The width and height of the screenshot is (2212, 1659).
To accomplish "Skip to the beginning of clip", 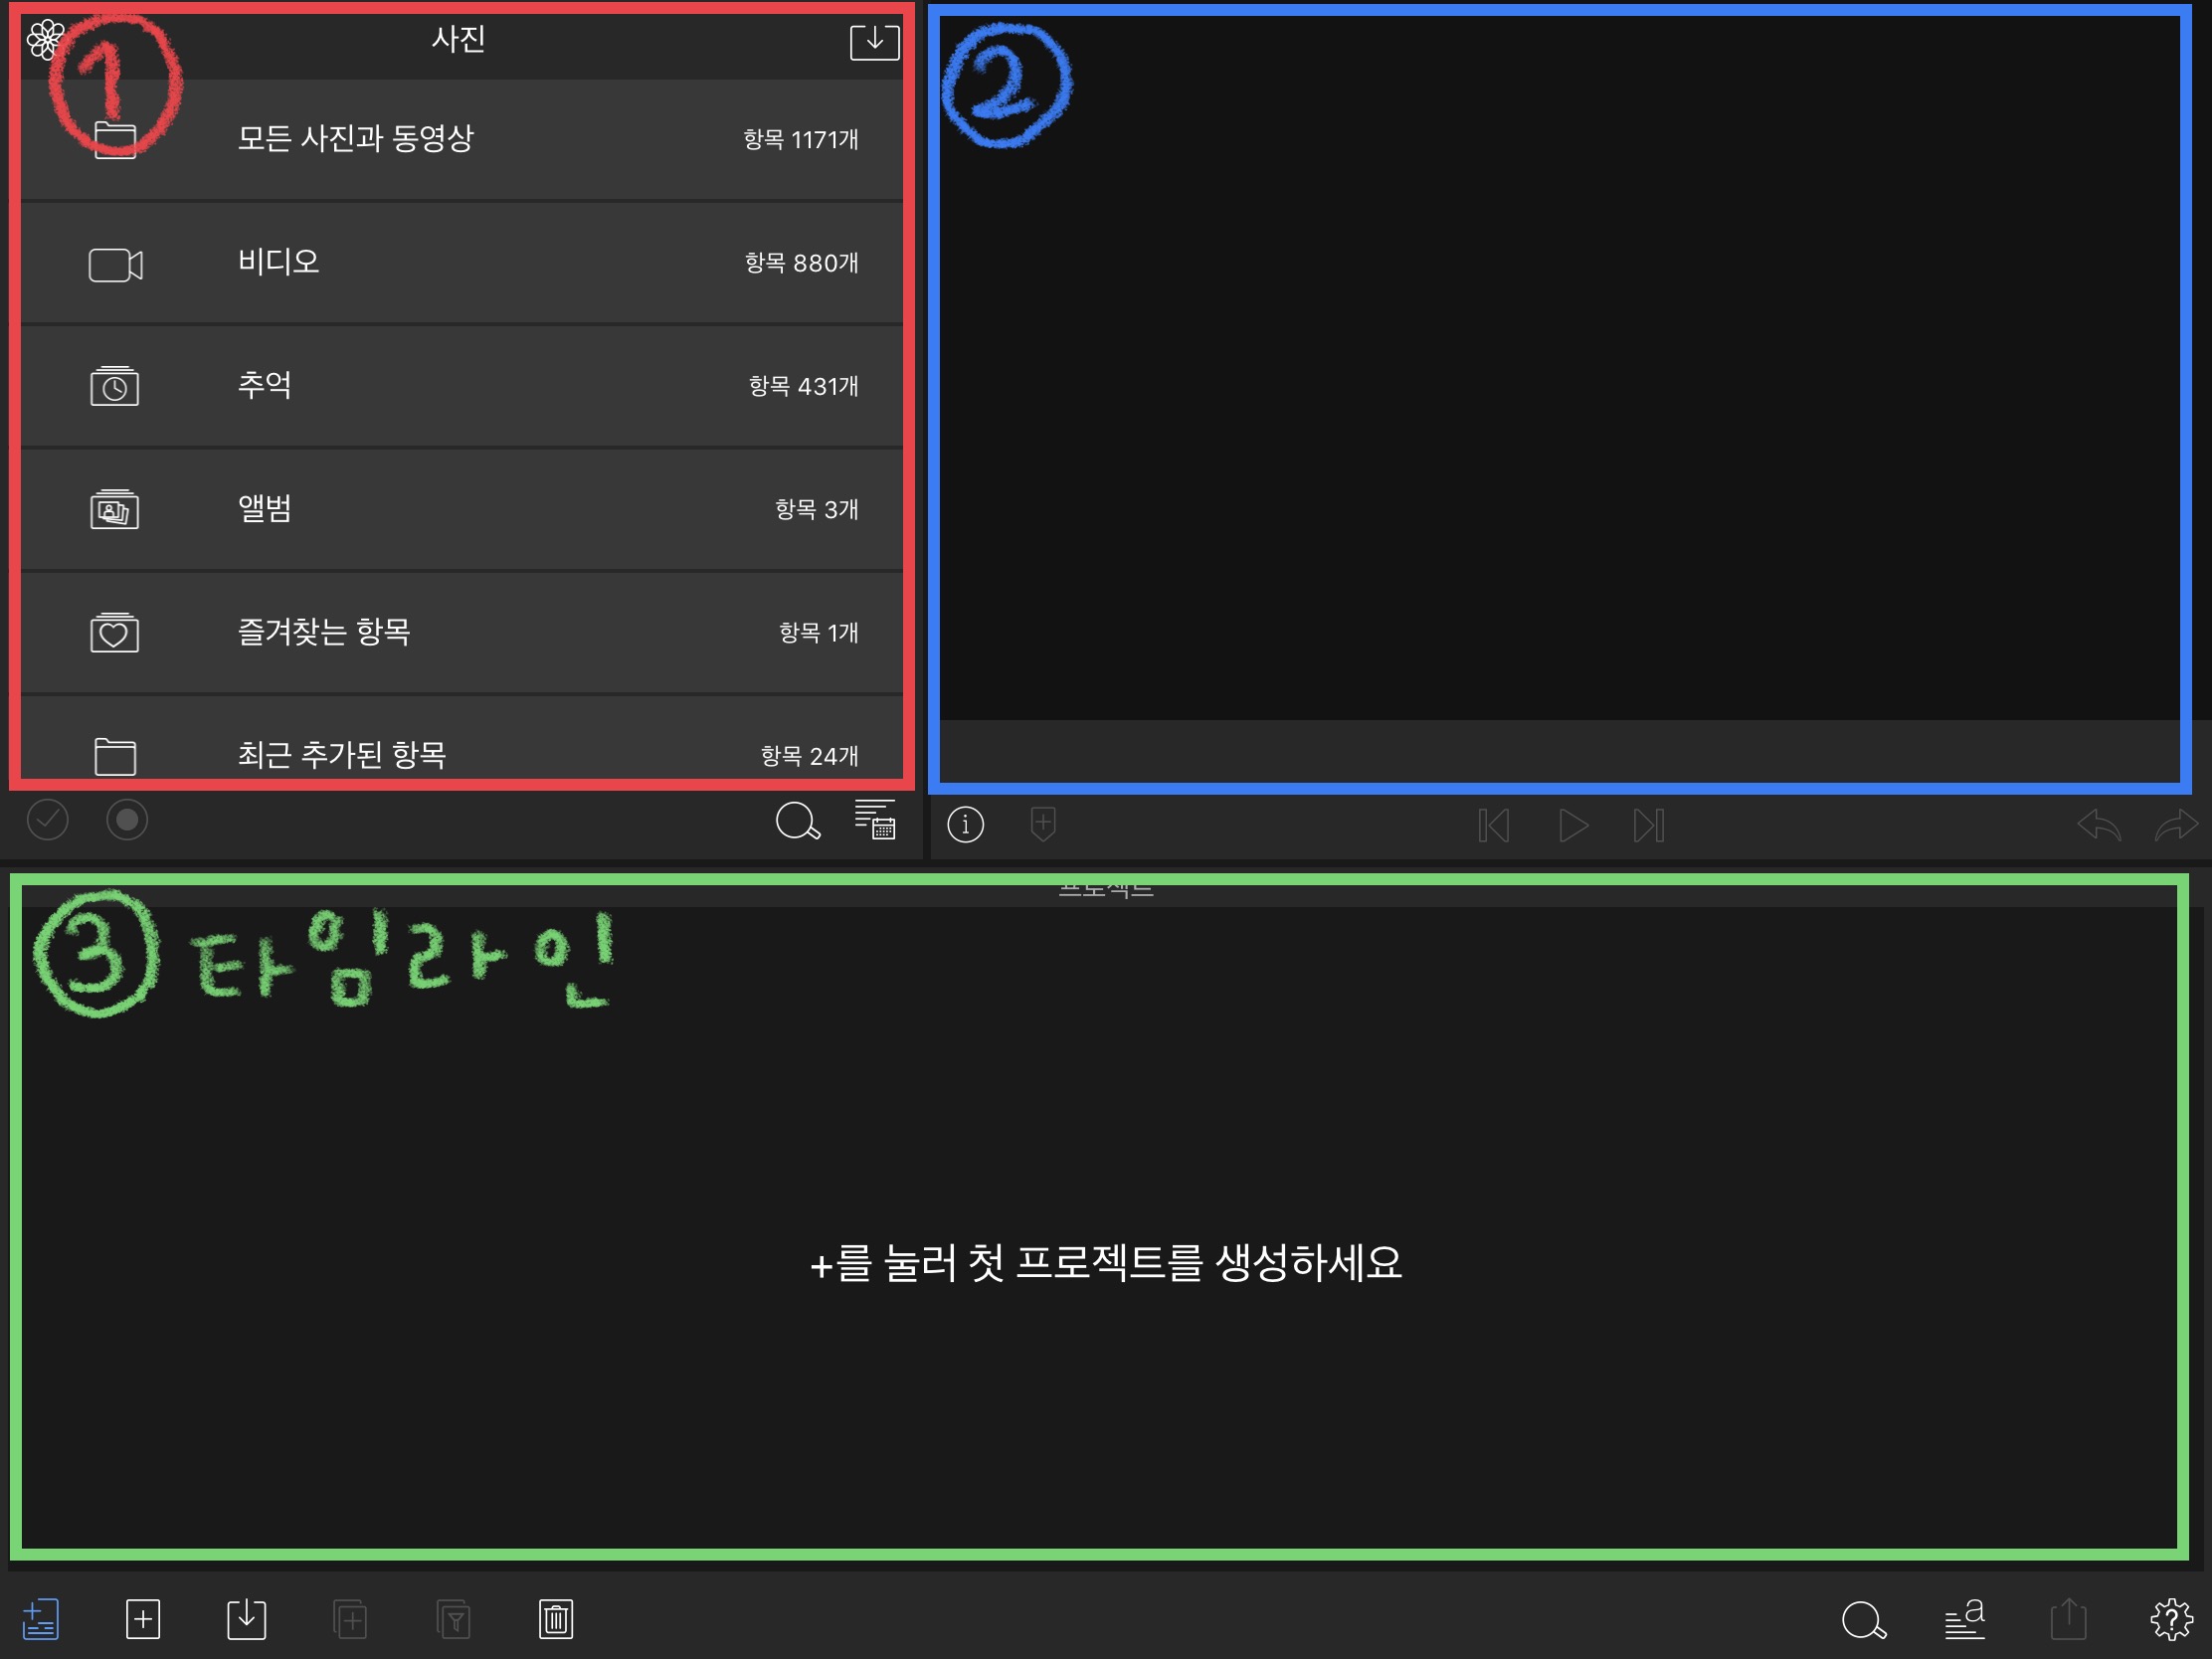I will [x=1493, y=826].
